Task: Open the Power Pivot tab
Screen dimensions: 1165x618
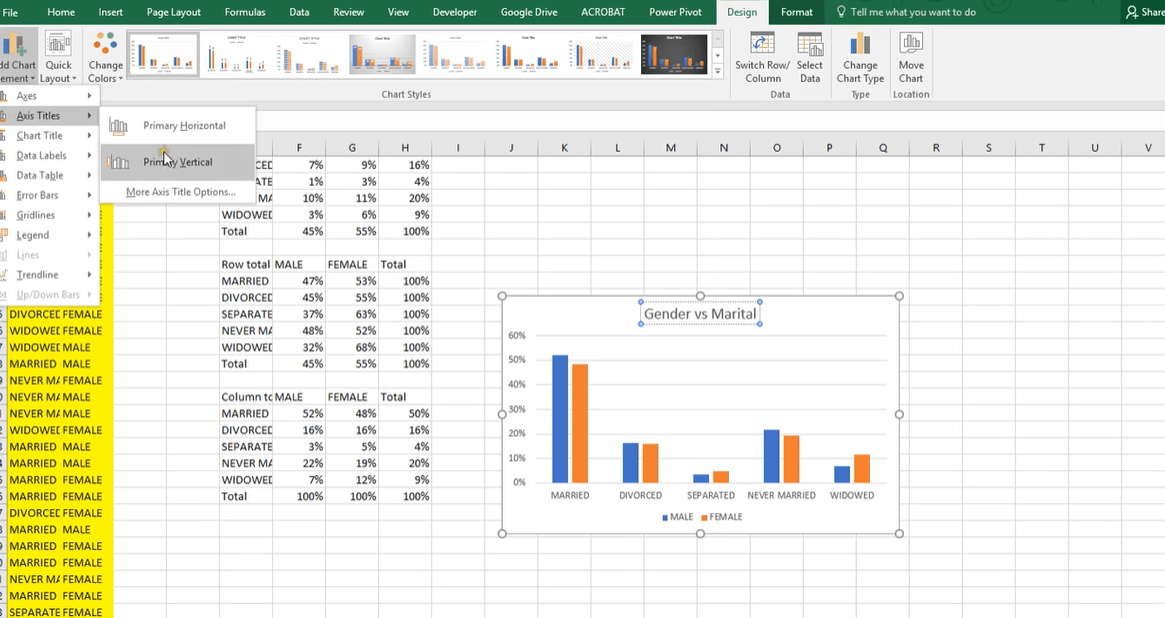Action: [675, 12]
